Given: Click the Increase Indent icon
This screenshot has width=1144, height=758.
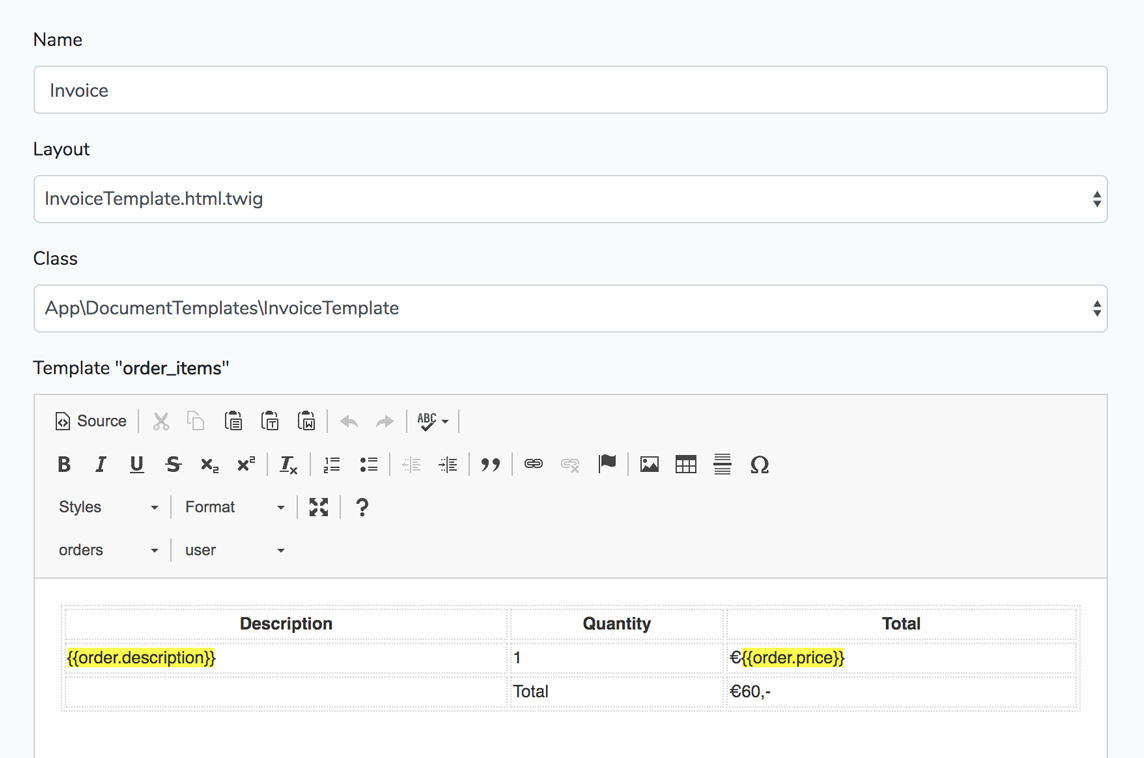Looking at the screenshot, I should click(447, 464).
